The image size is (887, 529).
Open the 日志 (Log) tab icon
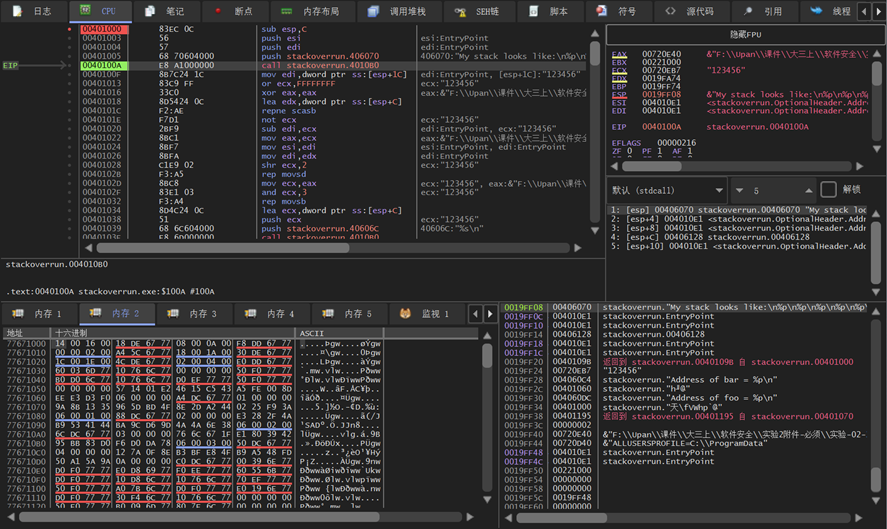(17, 11)
